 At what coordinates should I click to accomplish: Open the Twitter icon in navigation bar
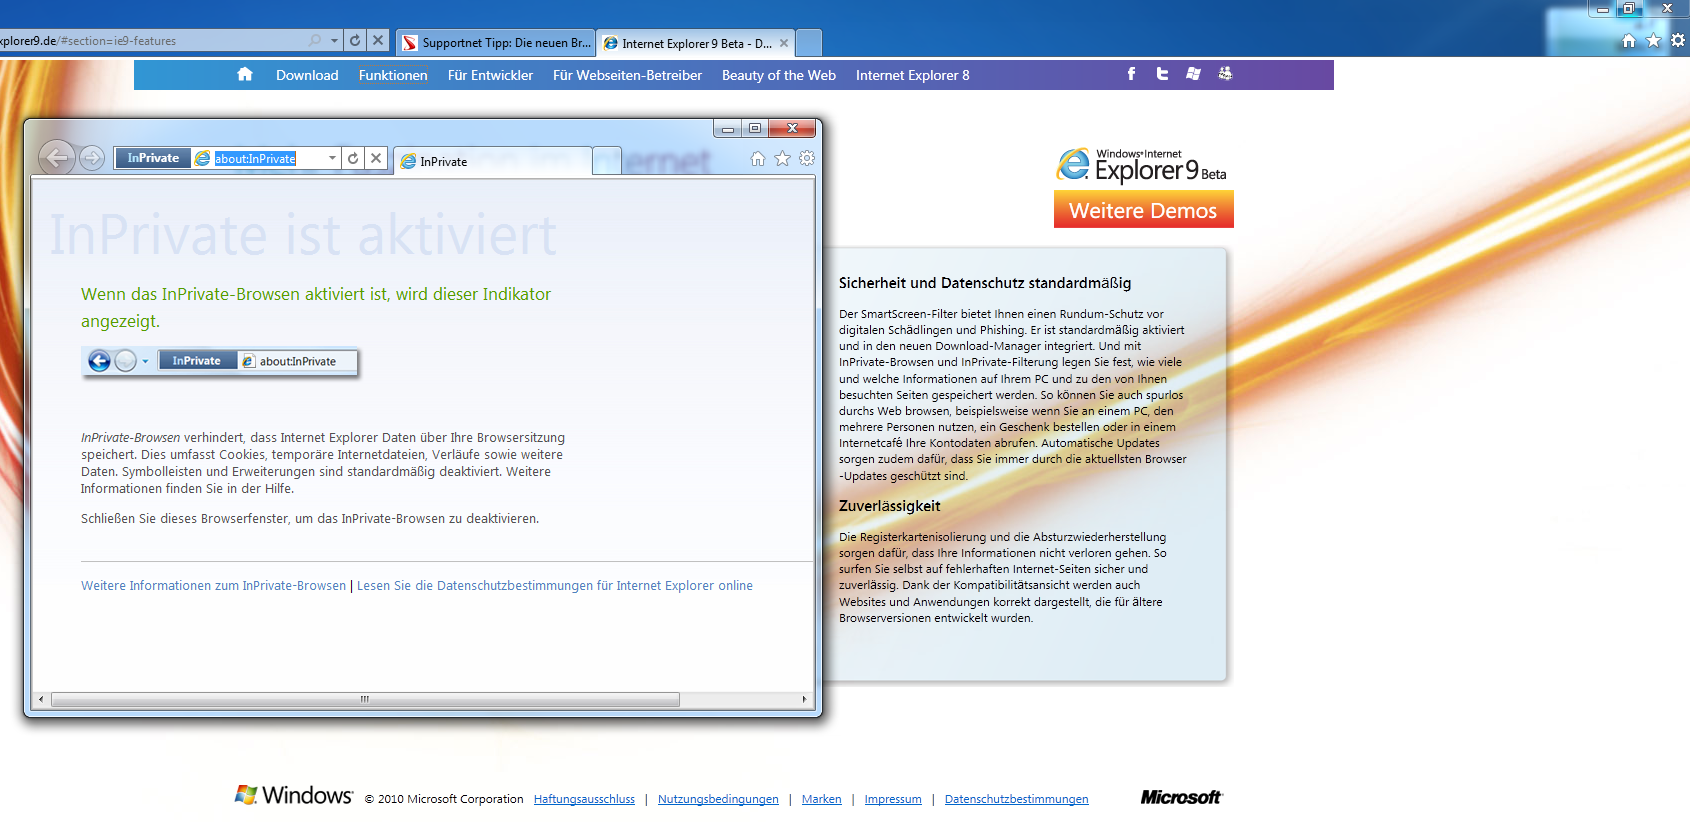(x=1162, y=74)
